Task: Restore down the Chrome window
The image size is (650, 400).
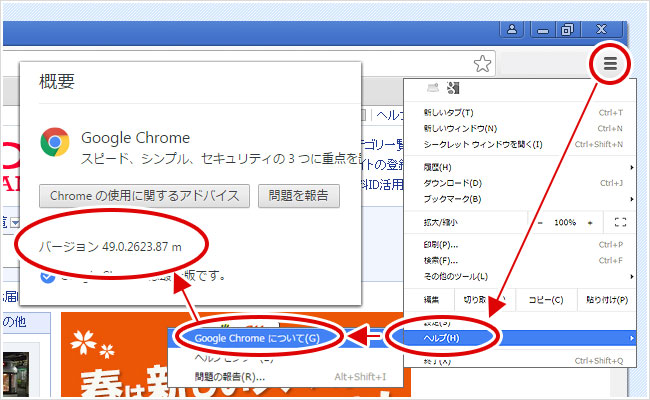Action: 567,30
